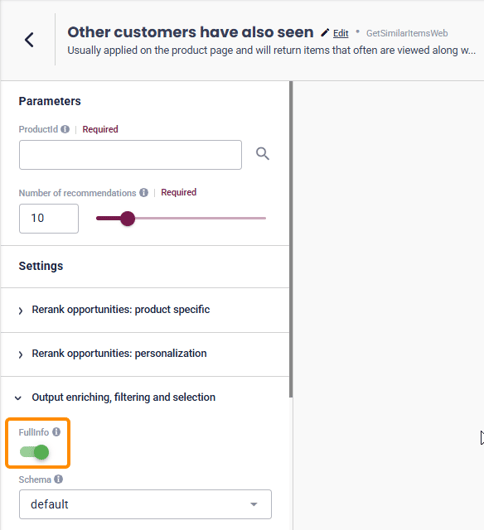The height and width of the screenshot is (530, 484).
Task: Click the Schema info icon
Action: coord(58,479)
